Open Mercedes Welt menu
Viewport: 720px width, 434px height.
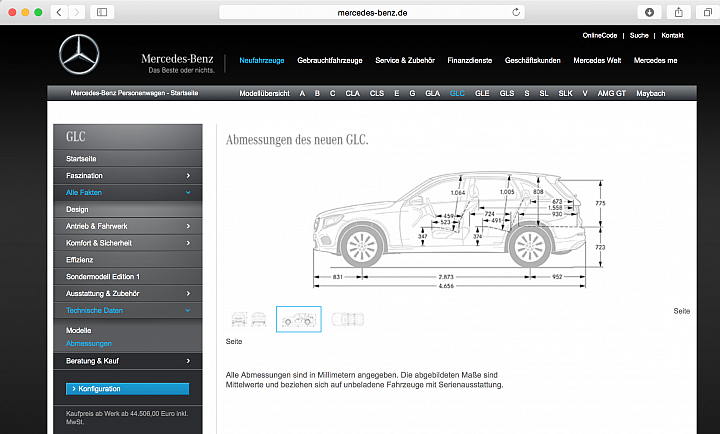(597, 60)
